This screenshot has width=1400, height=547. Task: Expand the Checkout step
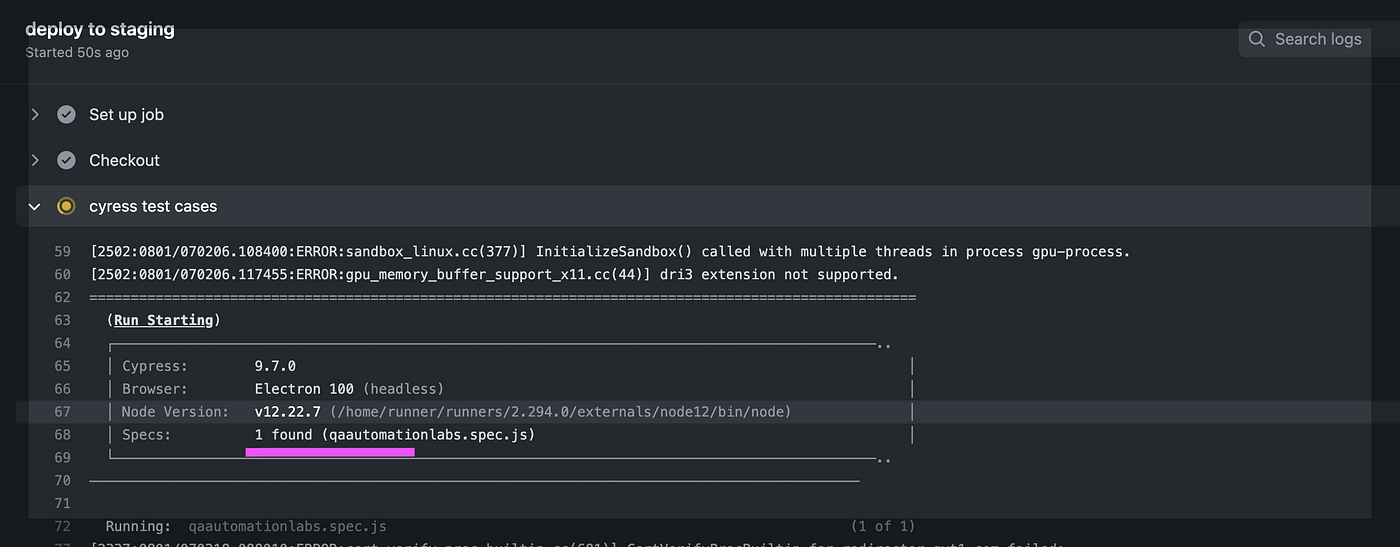(35, 160)
